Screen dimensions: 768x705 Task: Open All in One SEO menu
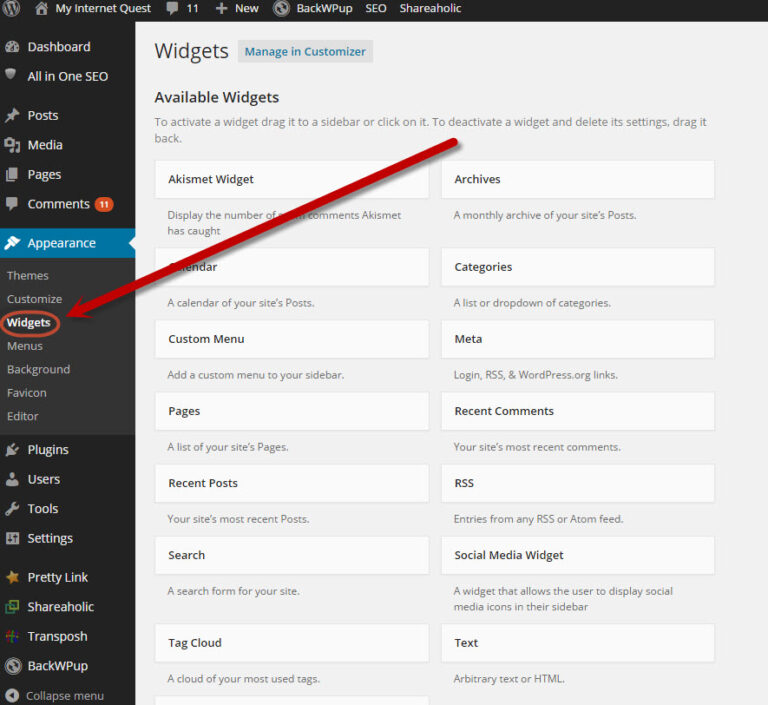coord(68,76)
